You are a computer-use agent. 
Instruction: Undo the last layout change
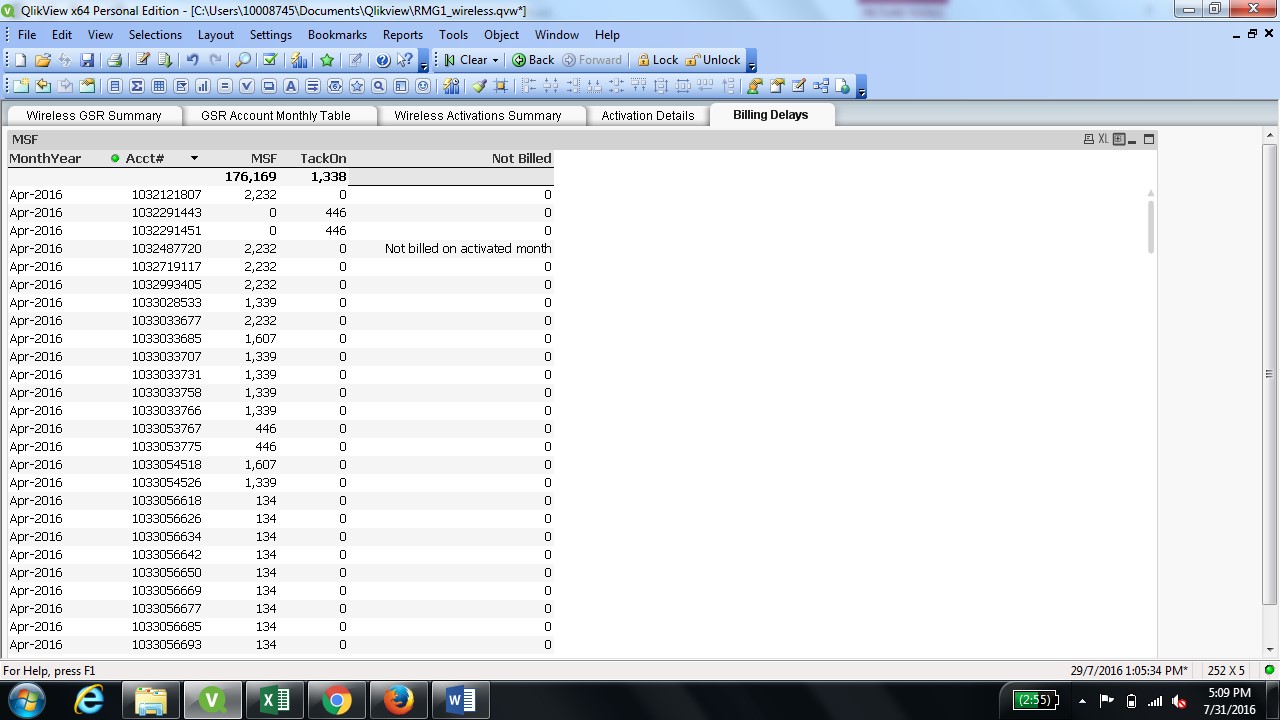point(192,60)
